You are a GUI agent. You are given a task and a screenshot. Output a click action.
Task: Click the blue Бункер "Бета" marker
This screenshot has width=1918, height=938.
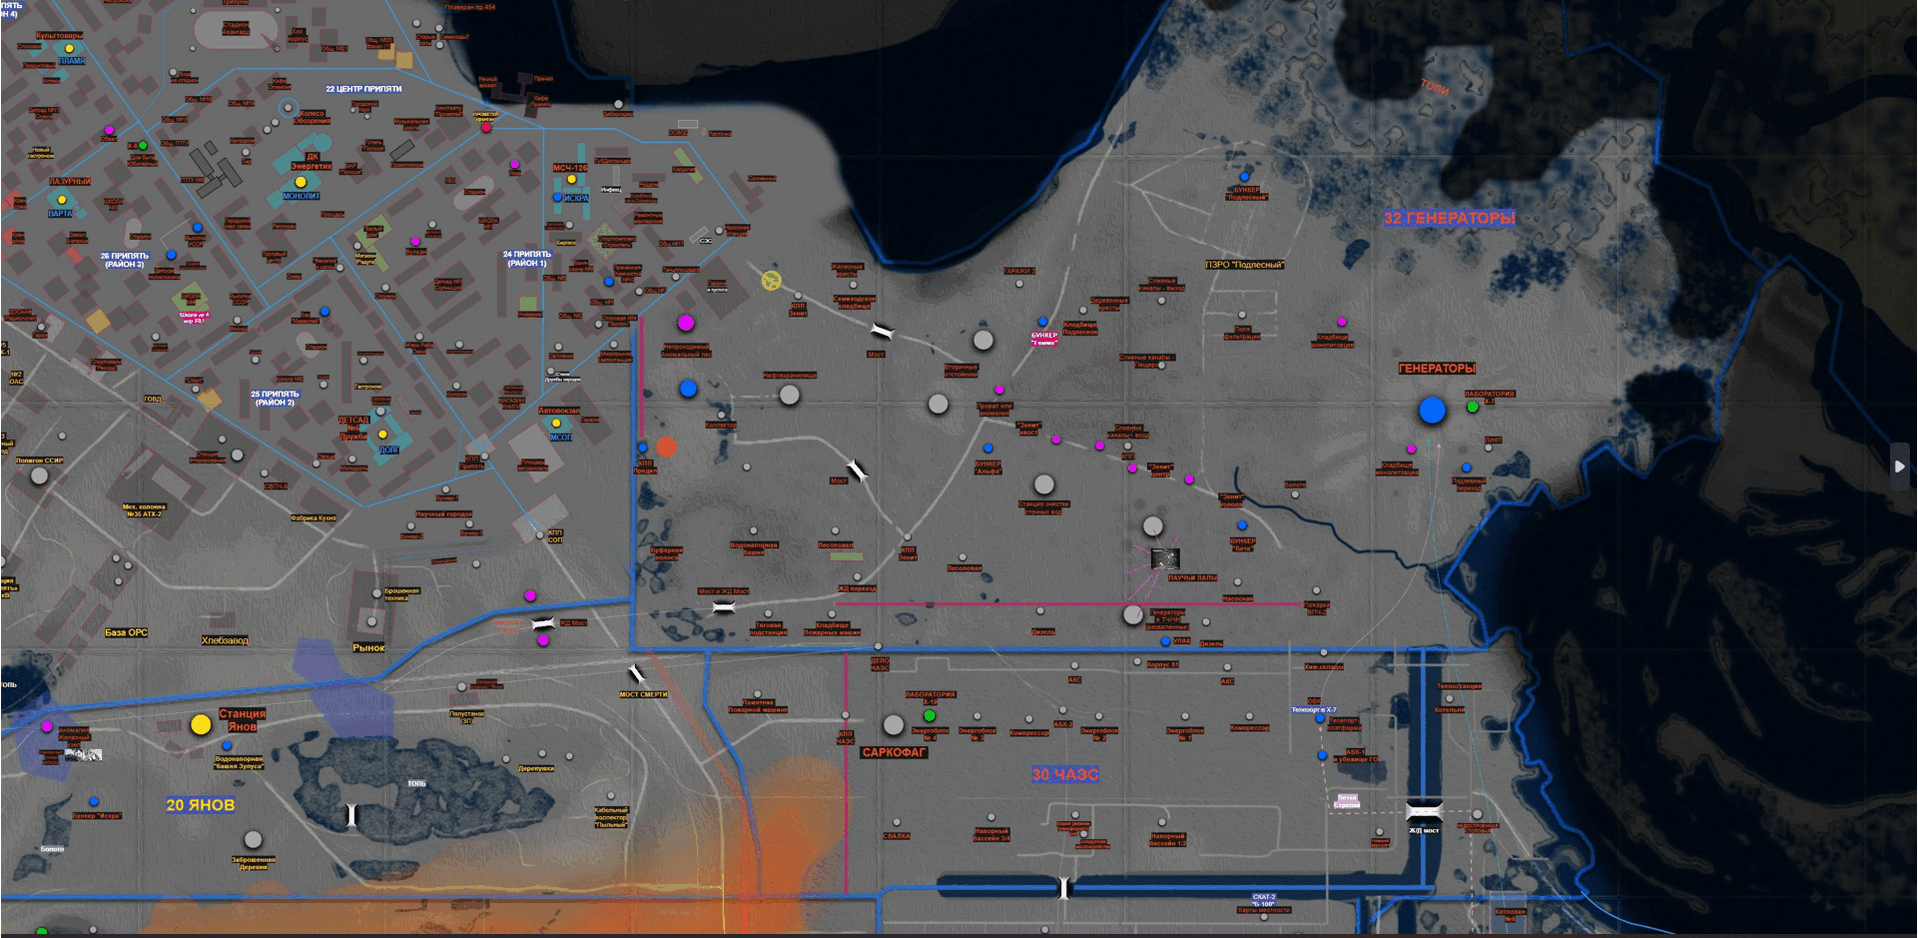pyautogui.click(x=1242, y=525)
